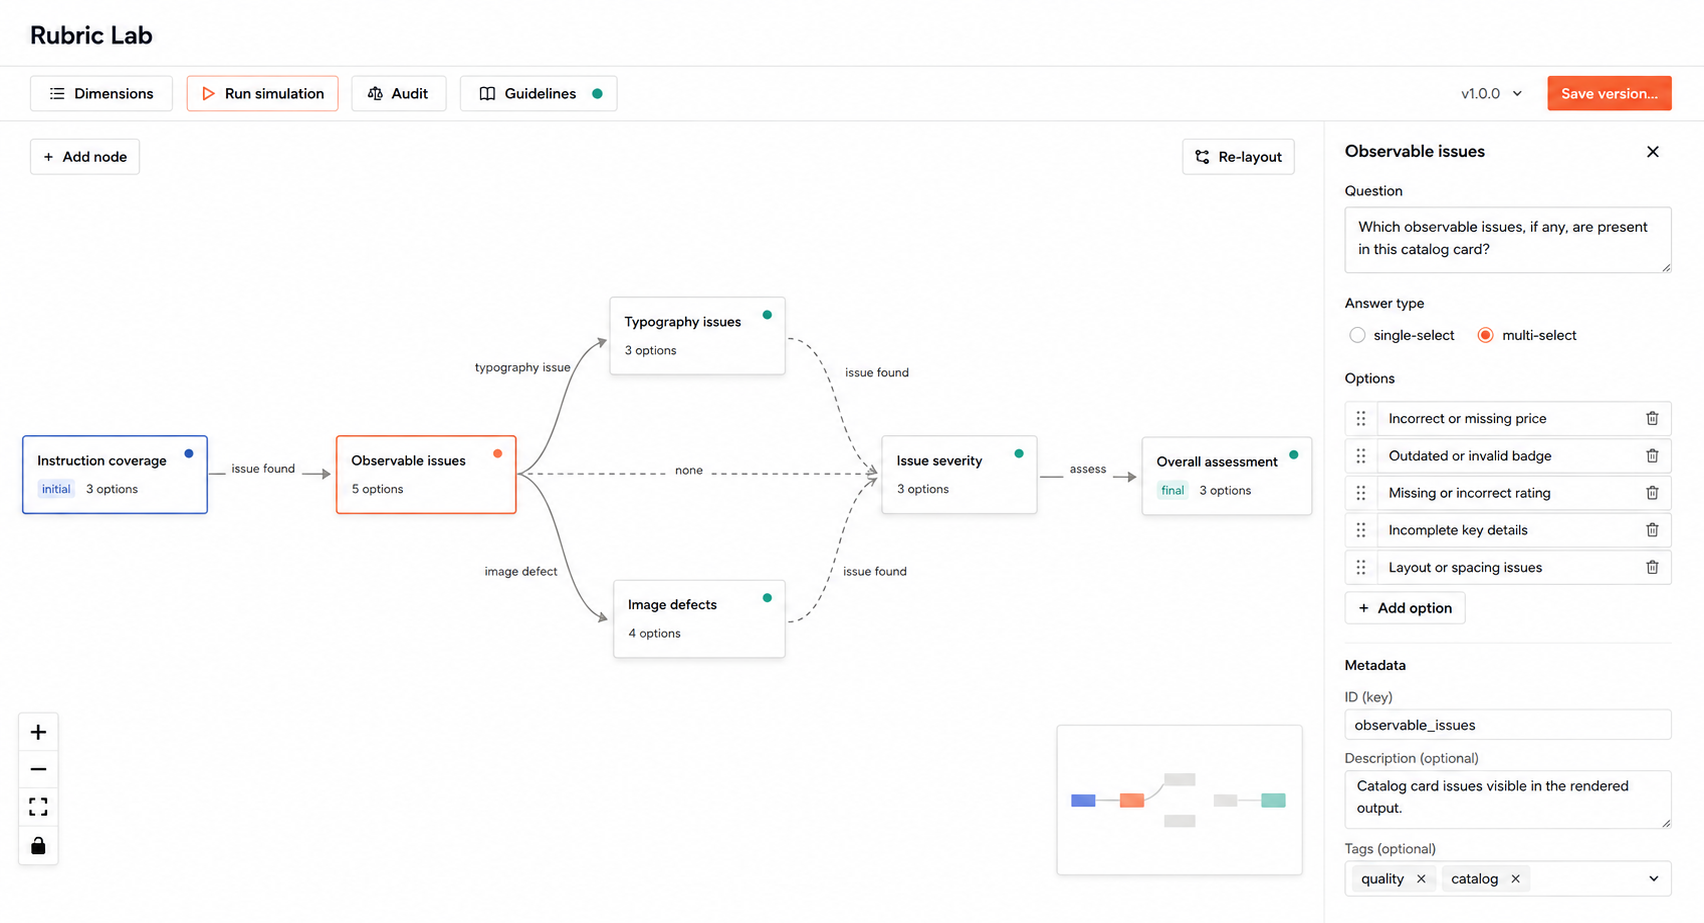The width and height of the screenshot is (1704, 923).
Task: Select the multi-select answer type
Action: click(x=1485, y=335)
